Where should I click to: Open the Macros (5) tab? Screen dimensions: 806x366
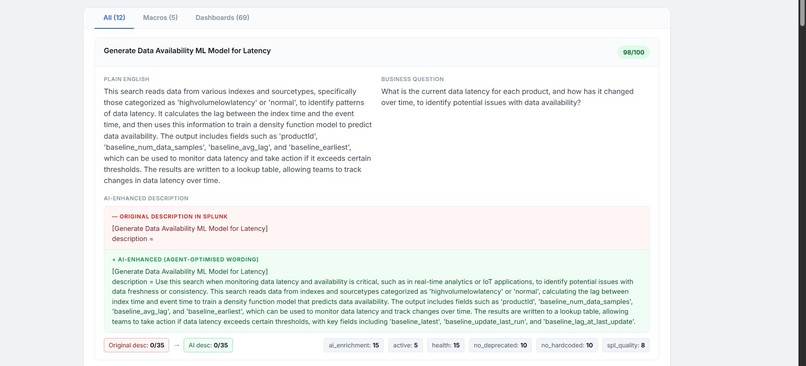160,17
